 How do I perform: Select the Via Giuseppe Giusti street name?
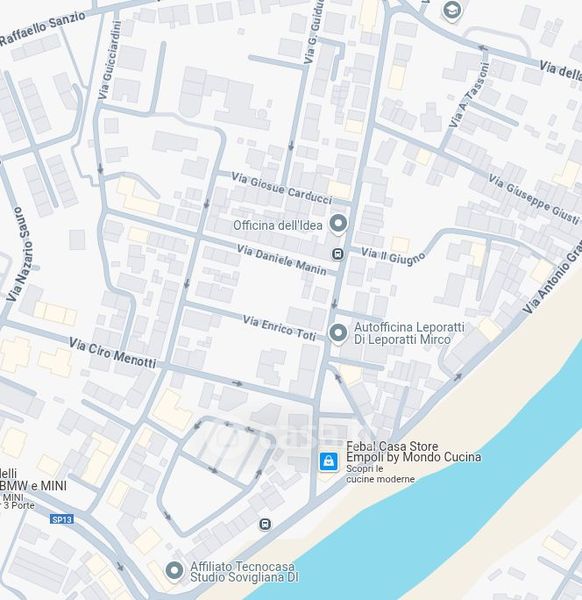tap(534, 199)
